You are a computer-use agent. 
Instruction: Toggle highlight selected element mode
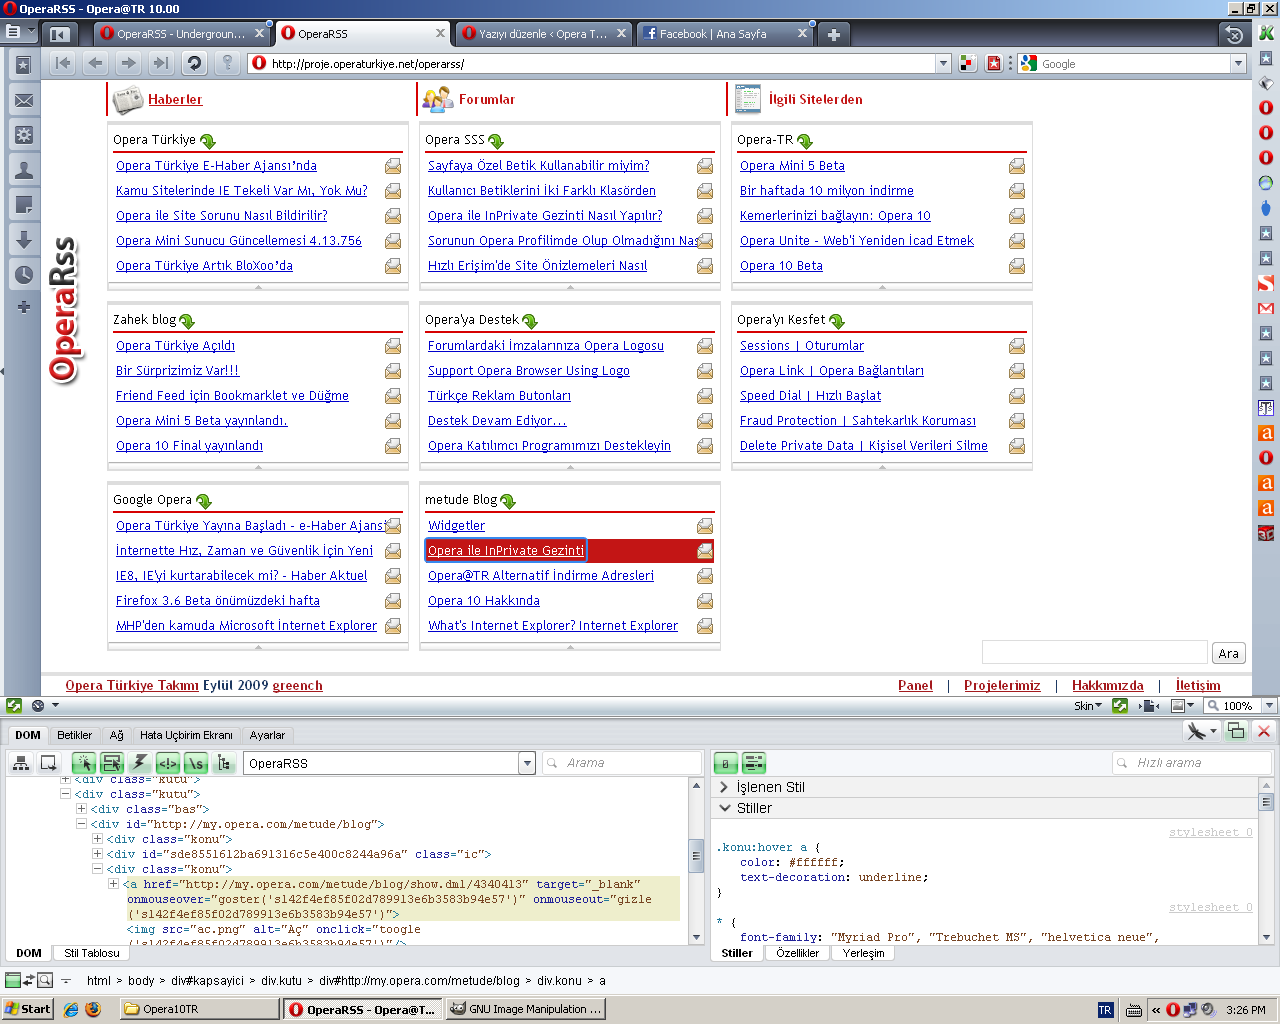(112, 763)
